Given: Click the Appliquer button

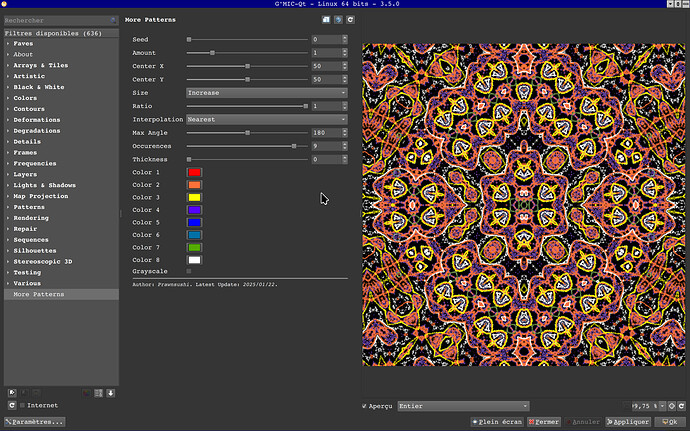Looking at the screenshot, I should (x=628, y=422).
